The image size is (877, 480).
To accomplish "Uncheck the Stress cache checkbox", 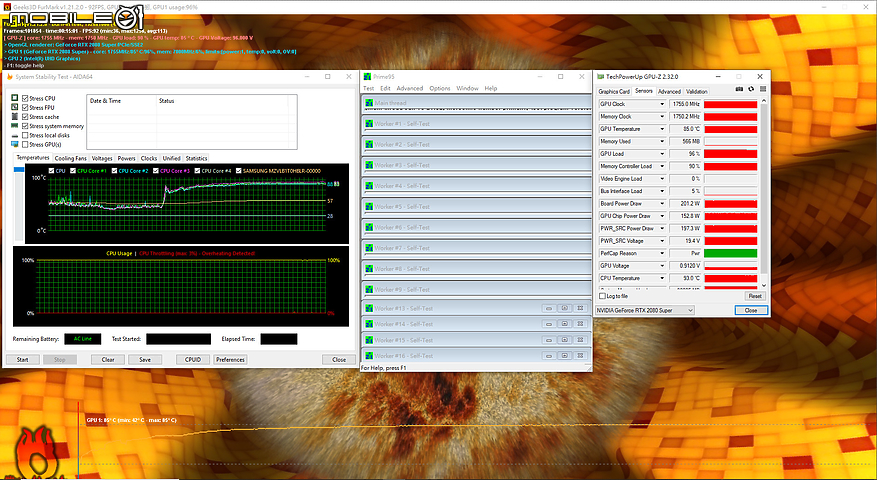I will (x=25, y=117).
